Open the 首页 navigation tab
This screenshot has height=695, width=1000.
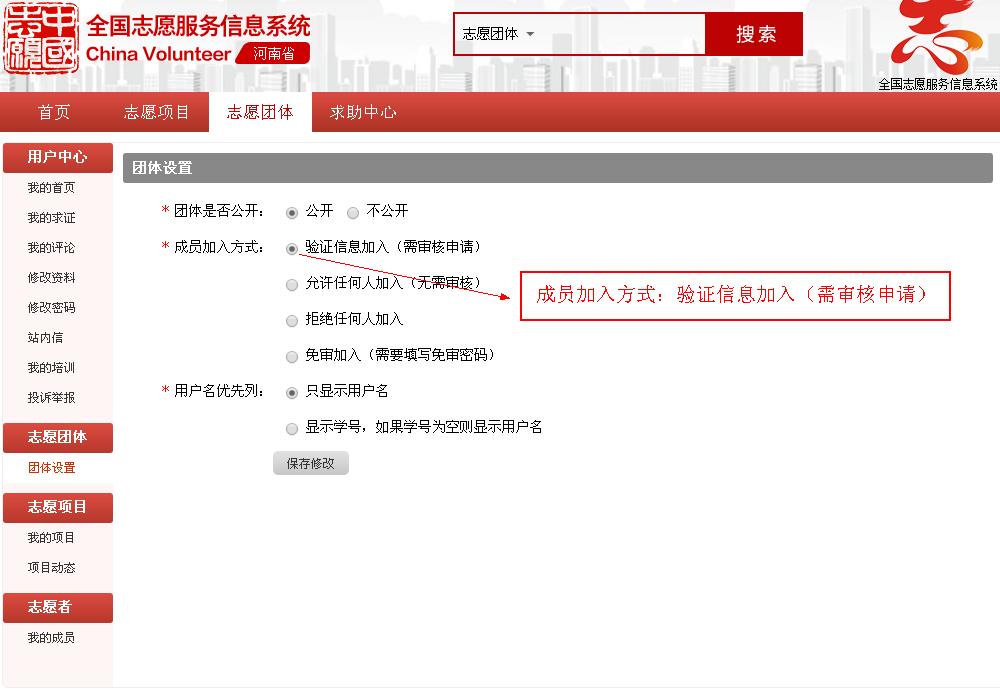54,112
